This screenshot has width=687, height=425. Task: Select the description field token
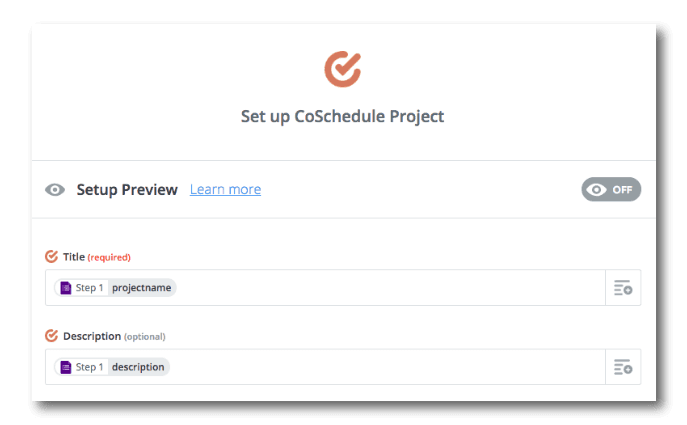[x=138, y=367]
